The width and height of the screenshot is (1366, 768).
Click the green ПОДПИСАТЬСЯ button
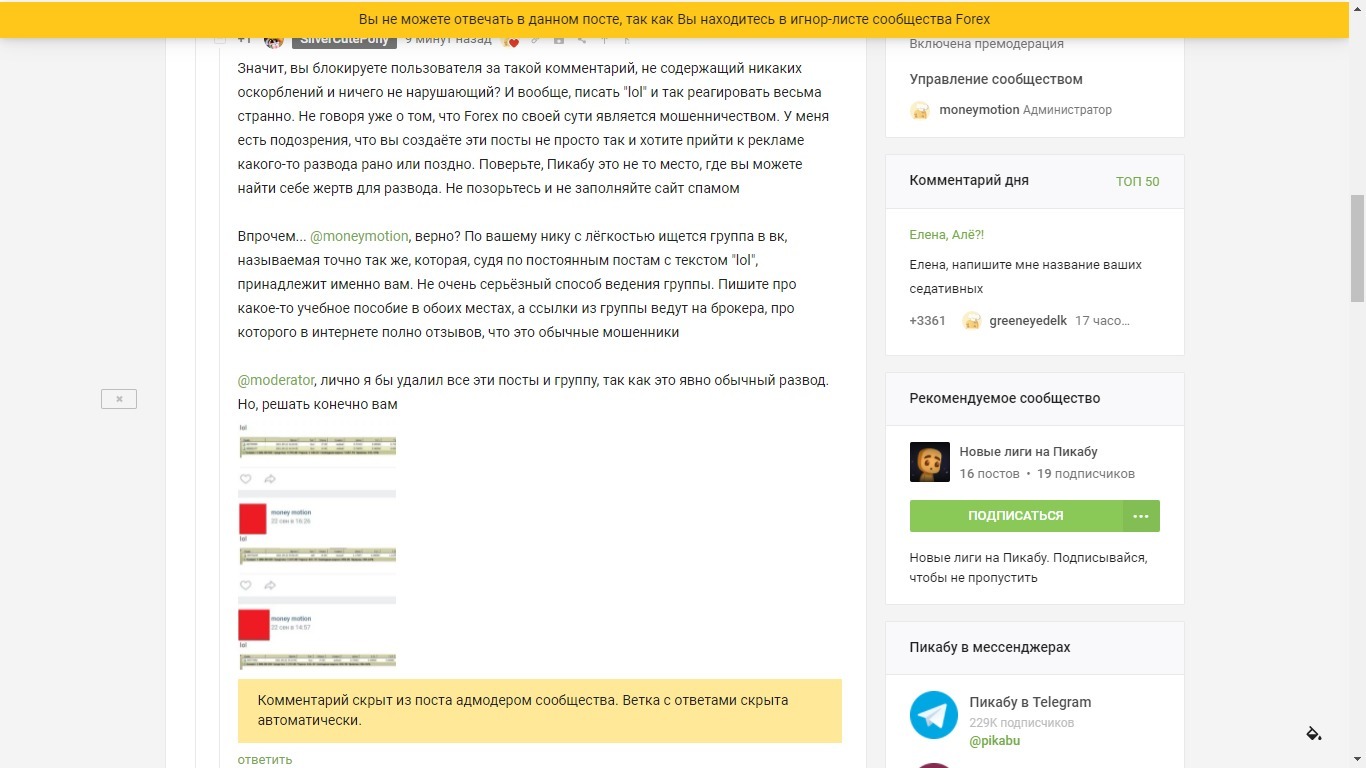pyautogui.click(x=1016, y=516)
